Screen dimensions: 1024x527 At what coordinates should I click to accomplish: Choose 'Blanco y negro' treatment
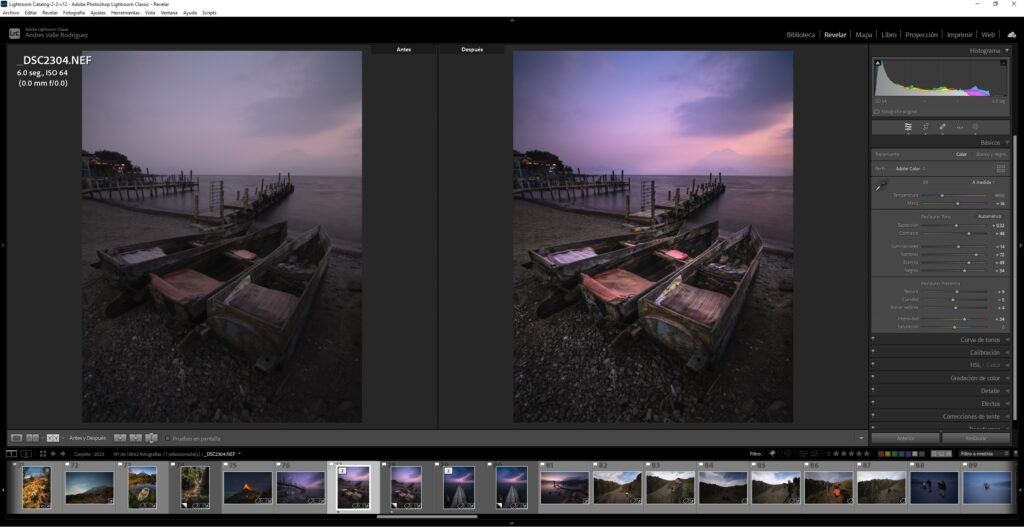991,154
